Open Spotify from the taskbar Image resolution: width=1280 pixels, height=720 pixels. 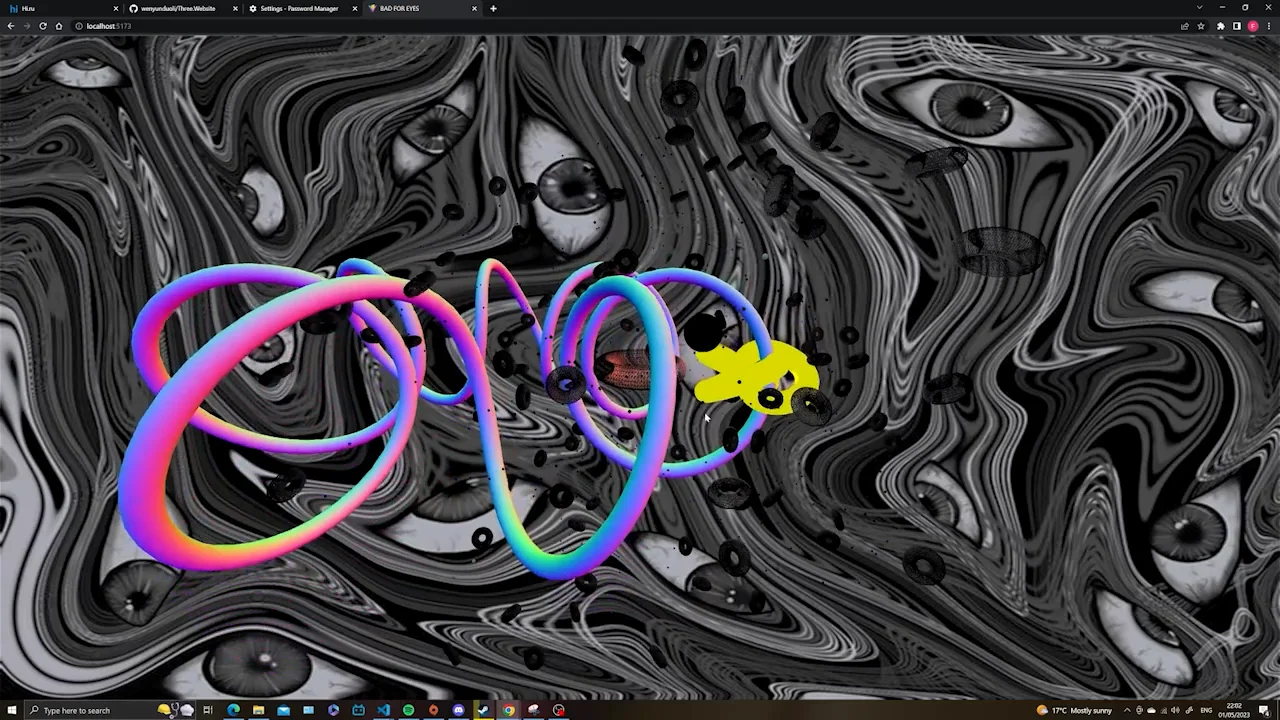click(x=408, y=710)
